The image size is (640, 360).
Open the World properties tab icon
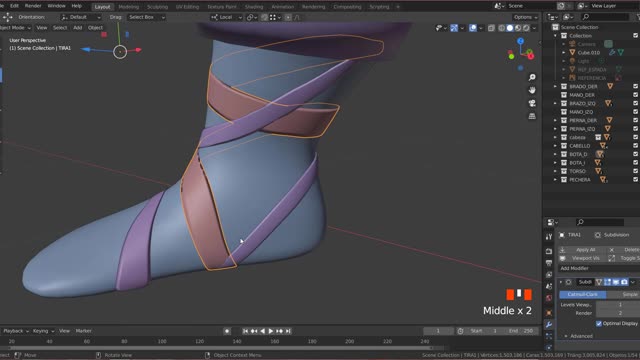[549, 298]
